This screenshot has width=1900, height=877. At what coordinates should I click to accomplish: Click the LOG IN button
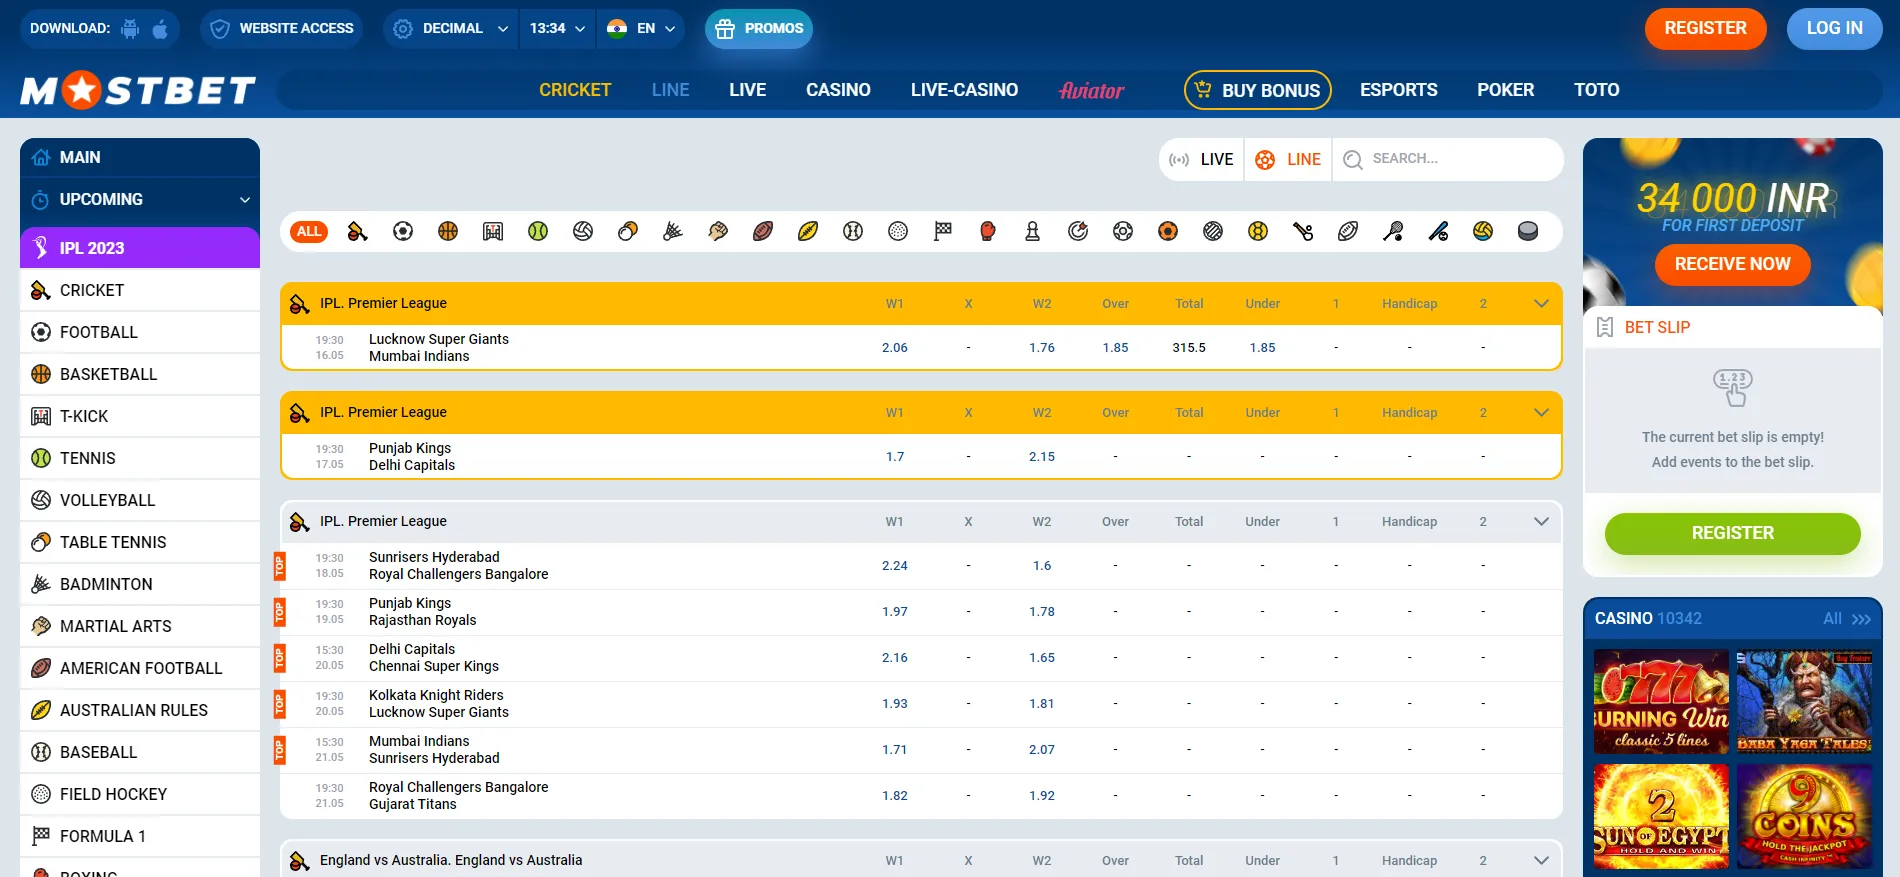(x=1834, y=28)
